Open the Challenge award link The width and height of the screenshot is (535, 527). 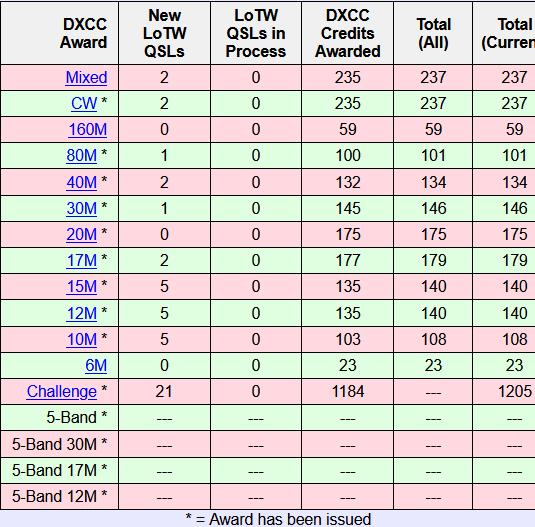point(62,391)
